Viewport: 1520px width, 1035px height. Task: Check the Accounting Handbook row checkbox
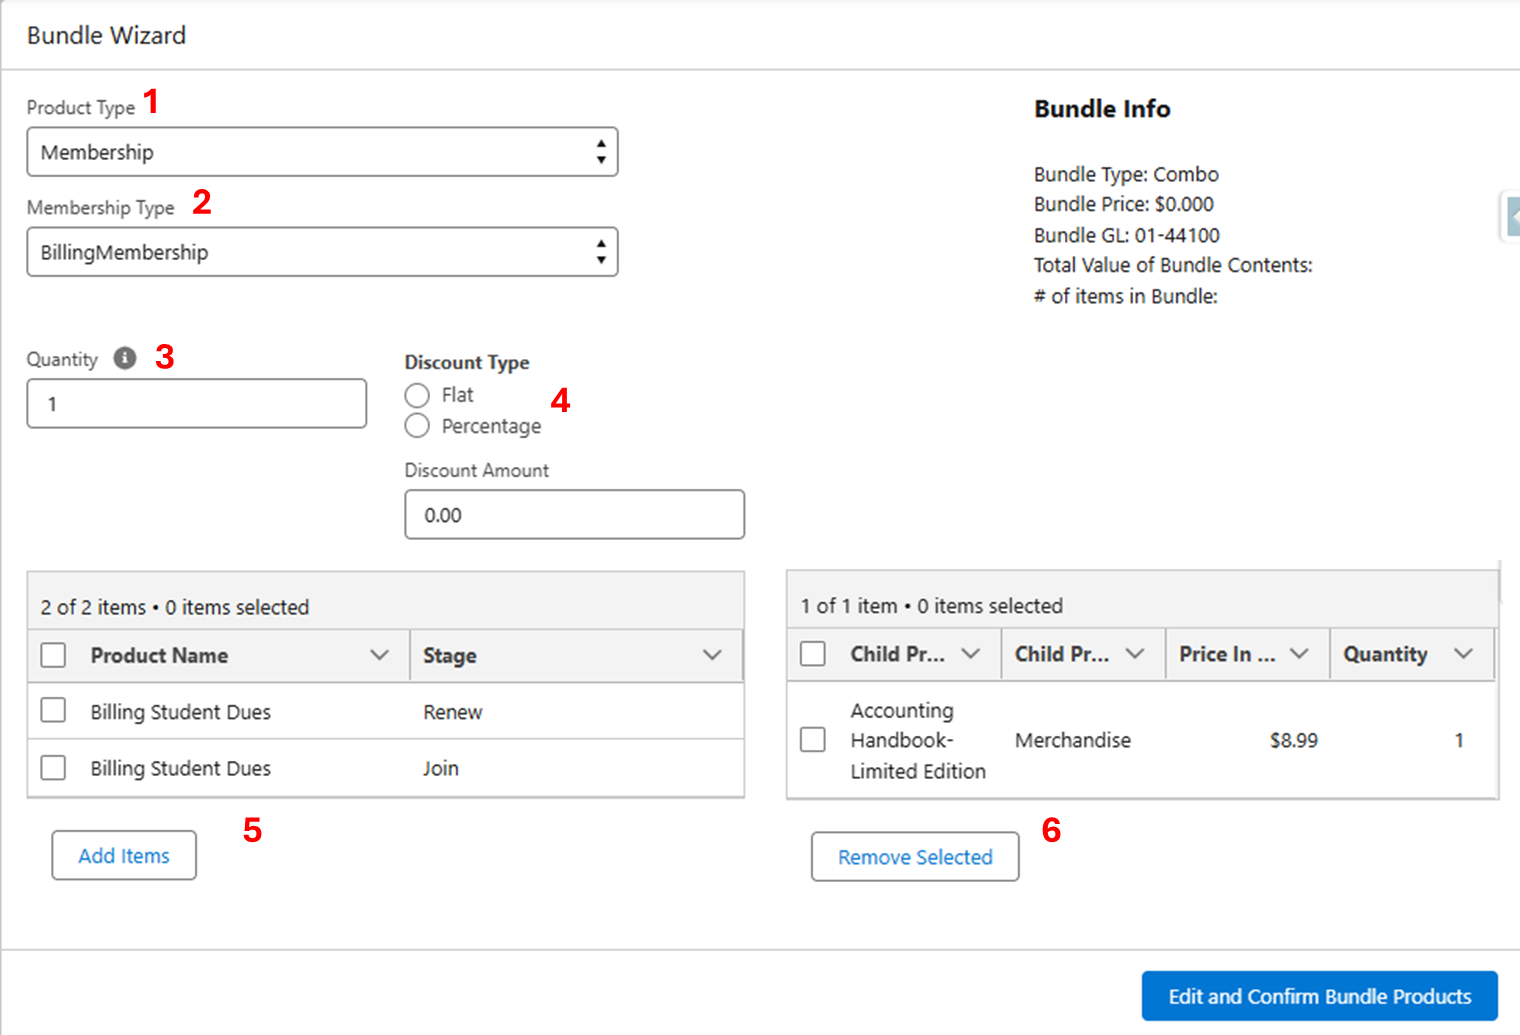pos(813,740)
